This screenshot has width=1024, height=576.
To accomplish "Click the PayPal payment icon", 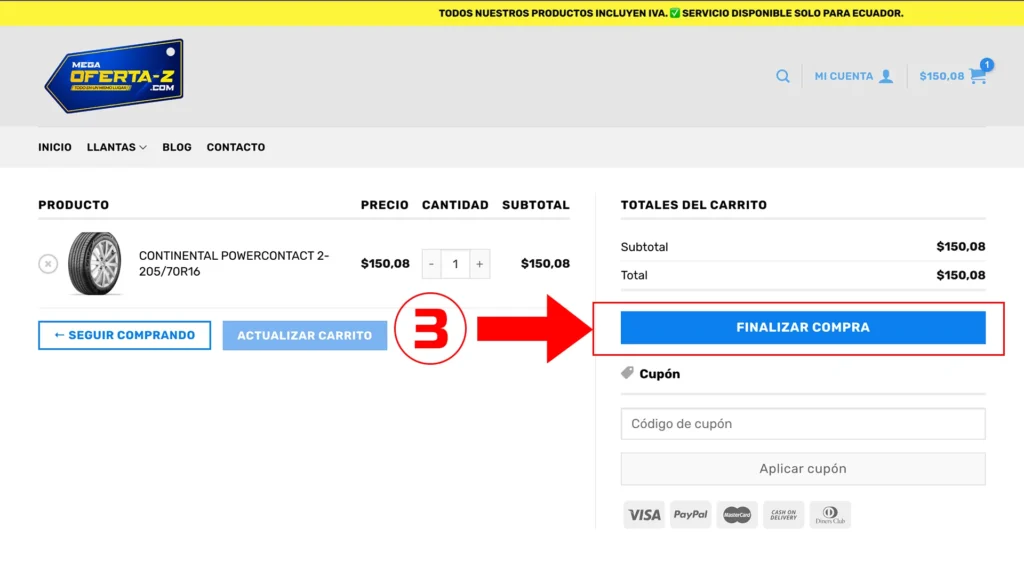I will (690, 514).
